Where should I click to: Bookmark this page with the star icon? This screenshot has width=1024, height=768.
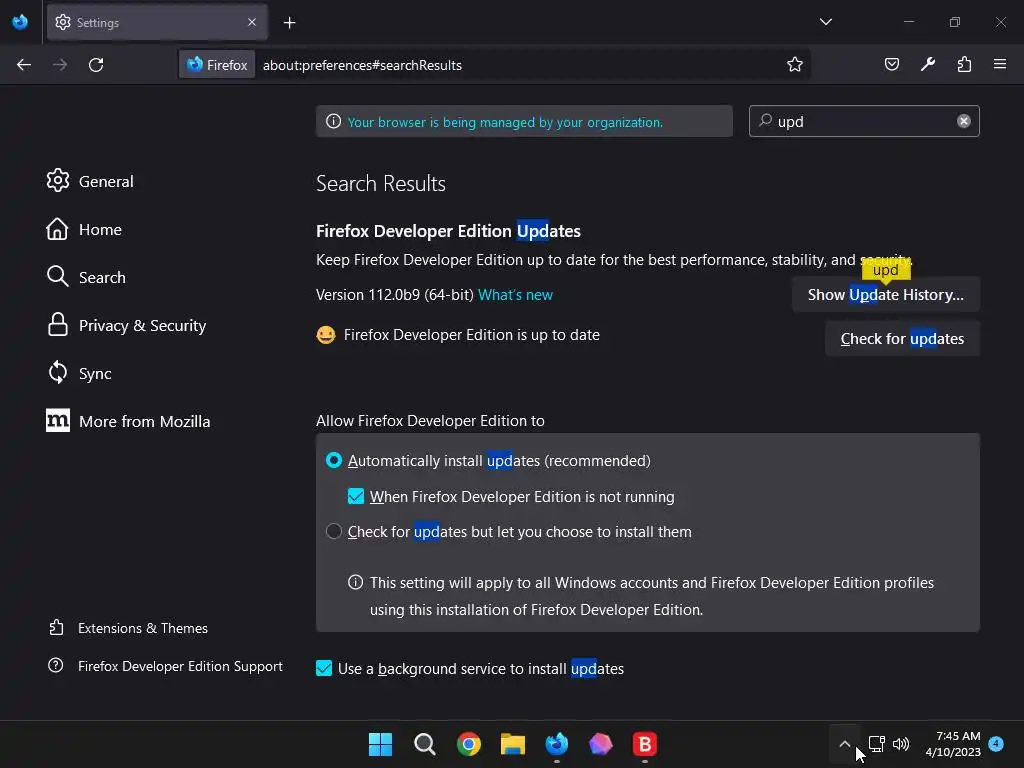[x=794, y=65]
